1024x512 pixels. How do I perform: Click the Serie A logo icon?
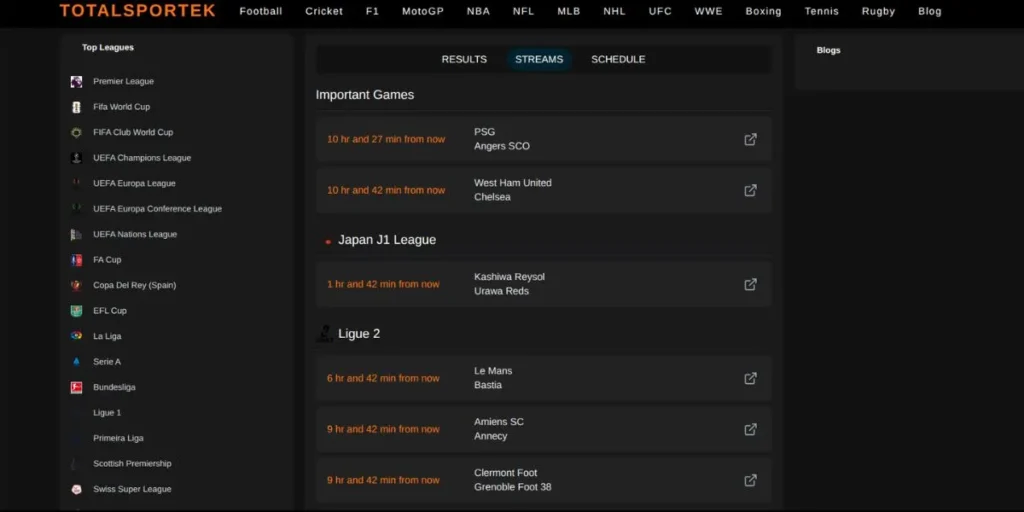pos(76,362)
